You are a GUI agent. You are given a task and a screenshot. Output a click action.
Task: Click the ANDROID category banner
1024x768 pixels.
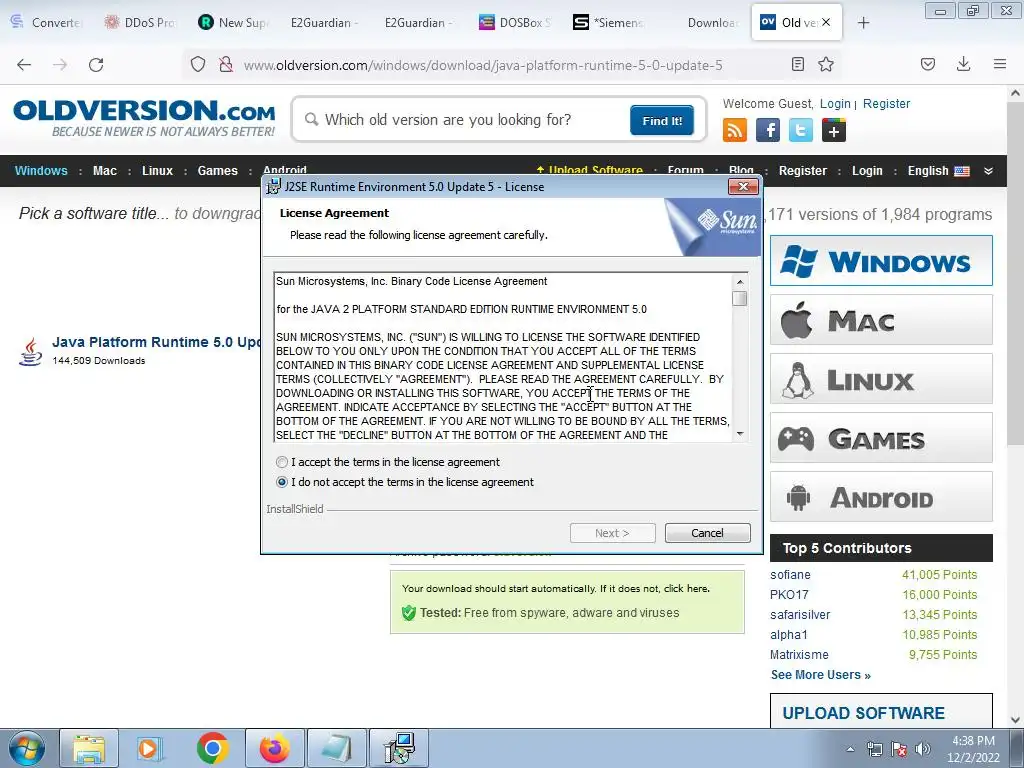click(881, 496)
